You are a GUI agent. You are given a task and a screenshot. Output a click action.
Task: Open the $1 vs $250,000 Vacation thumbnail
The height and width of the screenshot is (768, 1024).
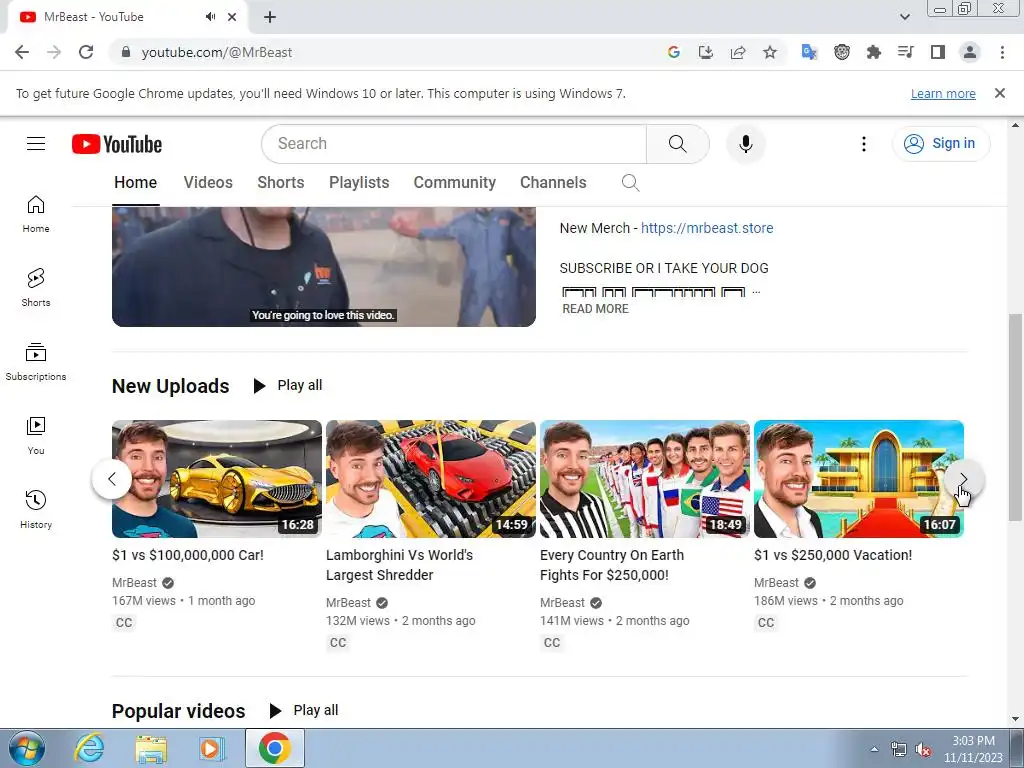(x=858, y=479)
